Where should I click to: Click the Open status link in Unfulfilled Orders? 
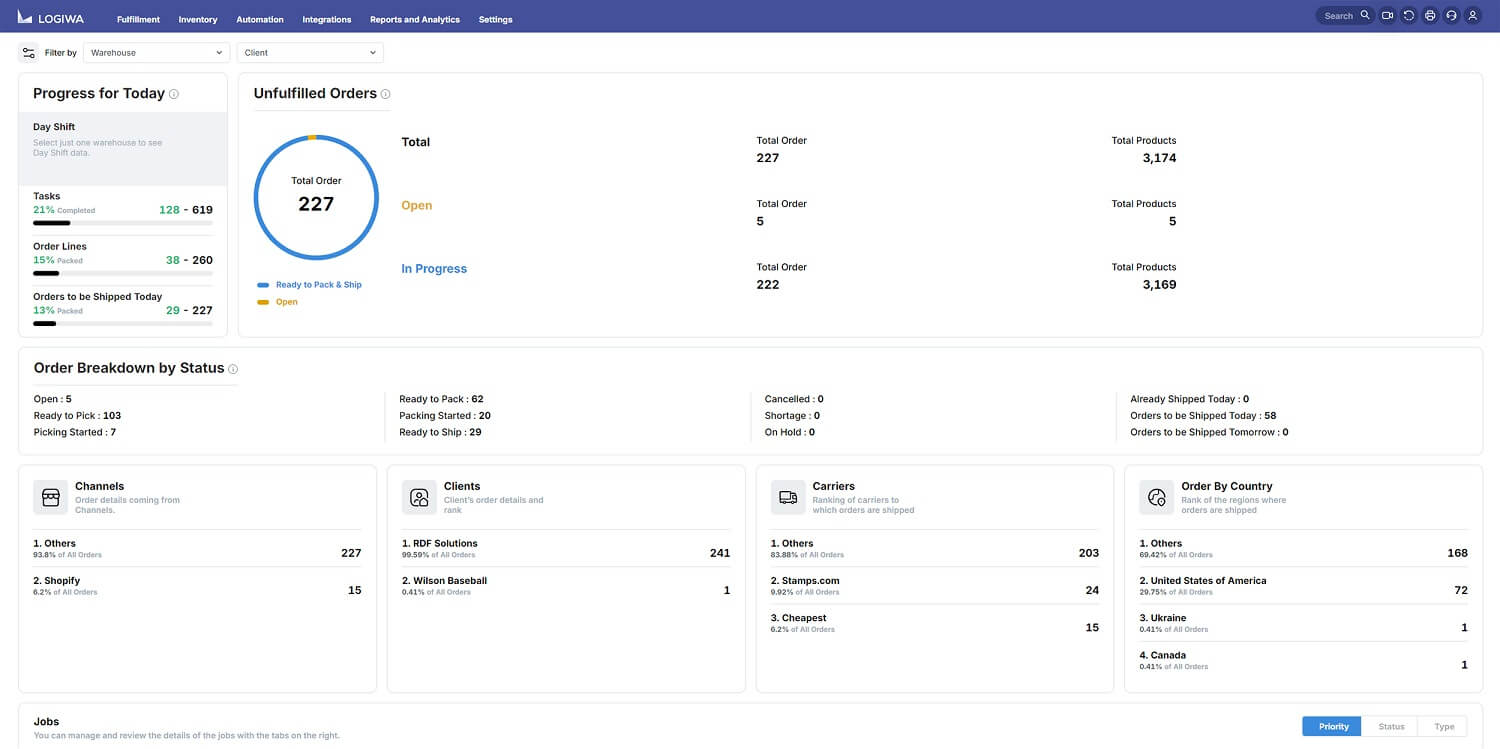pos(416,206)
